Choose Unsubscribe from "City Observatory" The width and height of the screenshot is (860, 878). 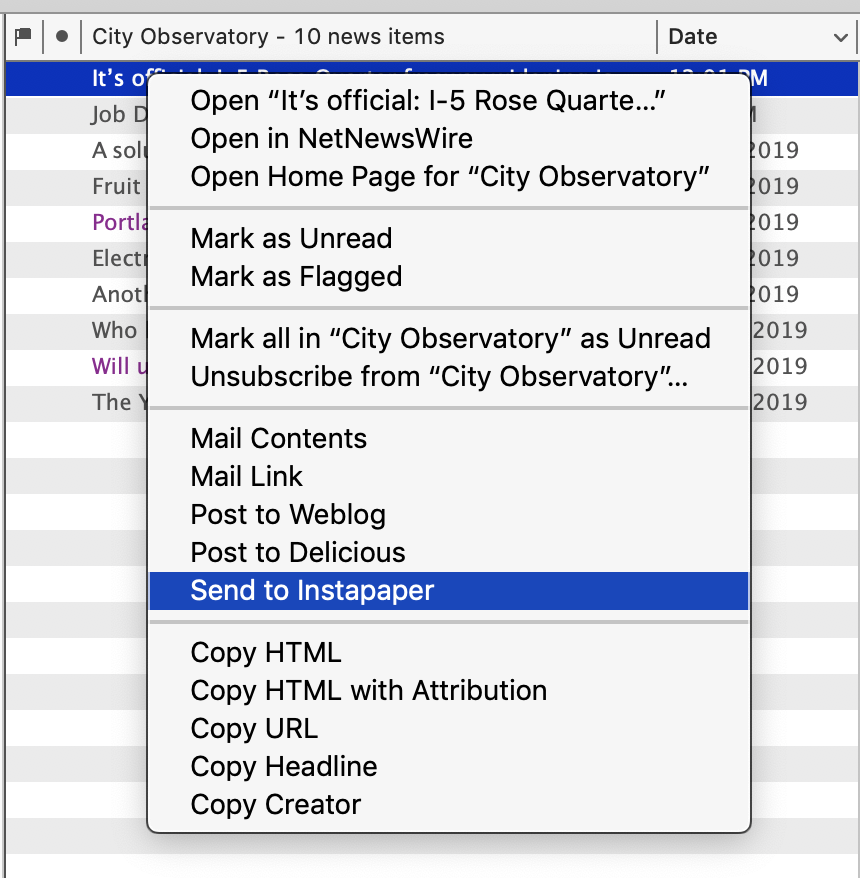pos(448,377)
